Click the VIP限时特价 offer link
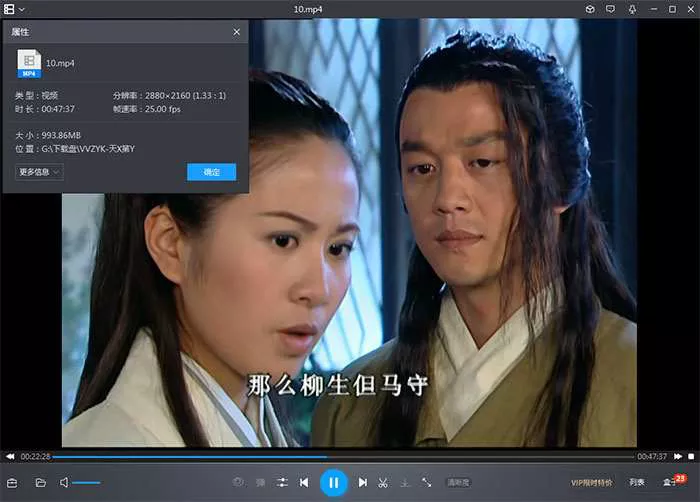The width and height of the screenshot is (700, 502). tap(592, 483)
